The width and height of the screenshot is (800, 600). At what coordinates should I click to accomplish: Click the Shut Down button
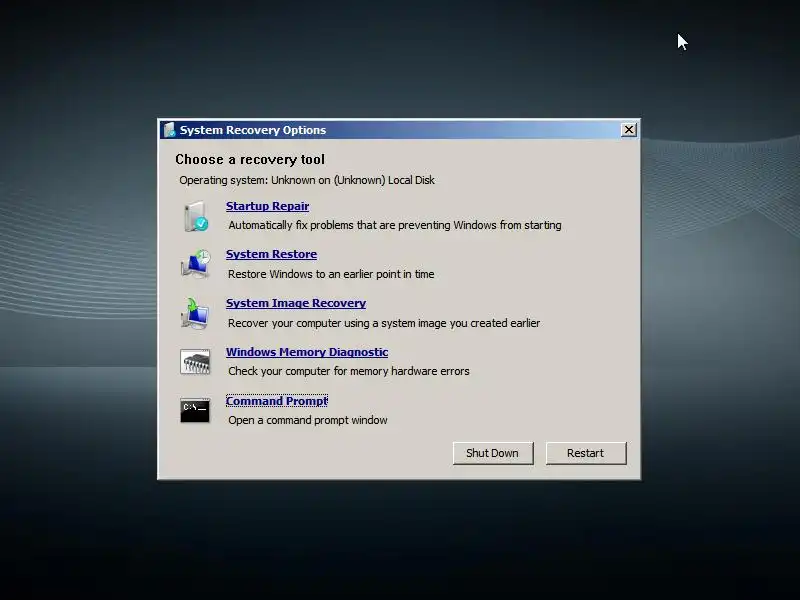493,453
